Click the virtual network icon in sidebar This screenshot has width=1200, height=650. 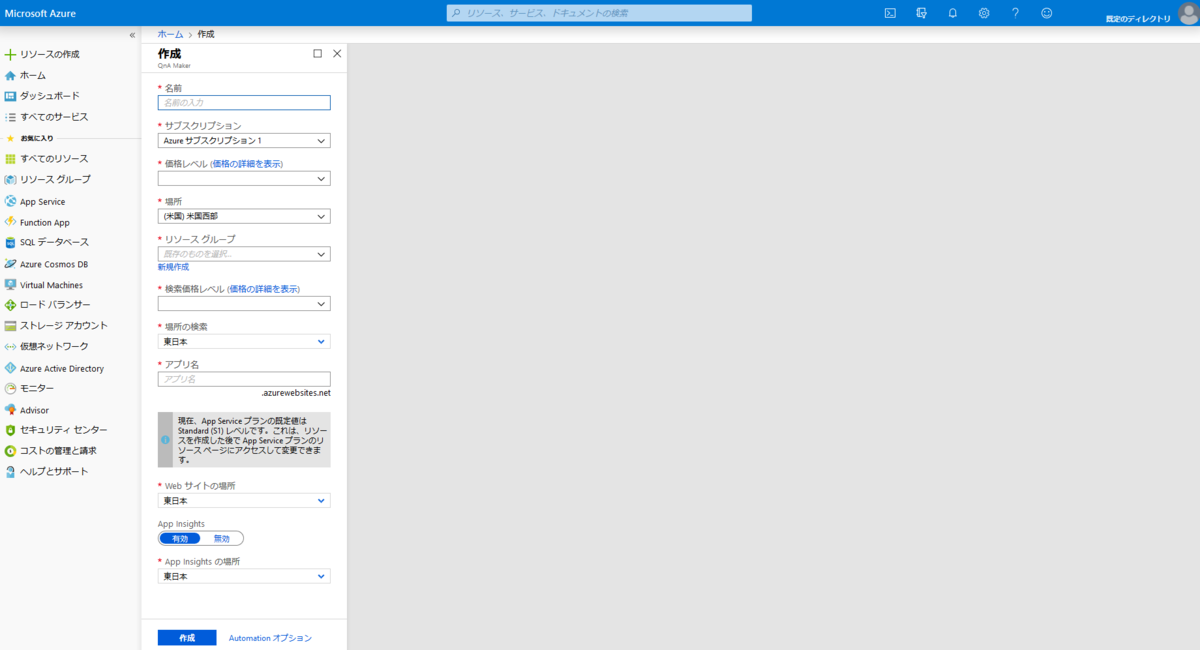(10, 347)
